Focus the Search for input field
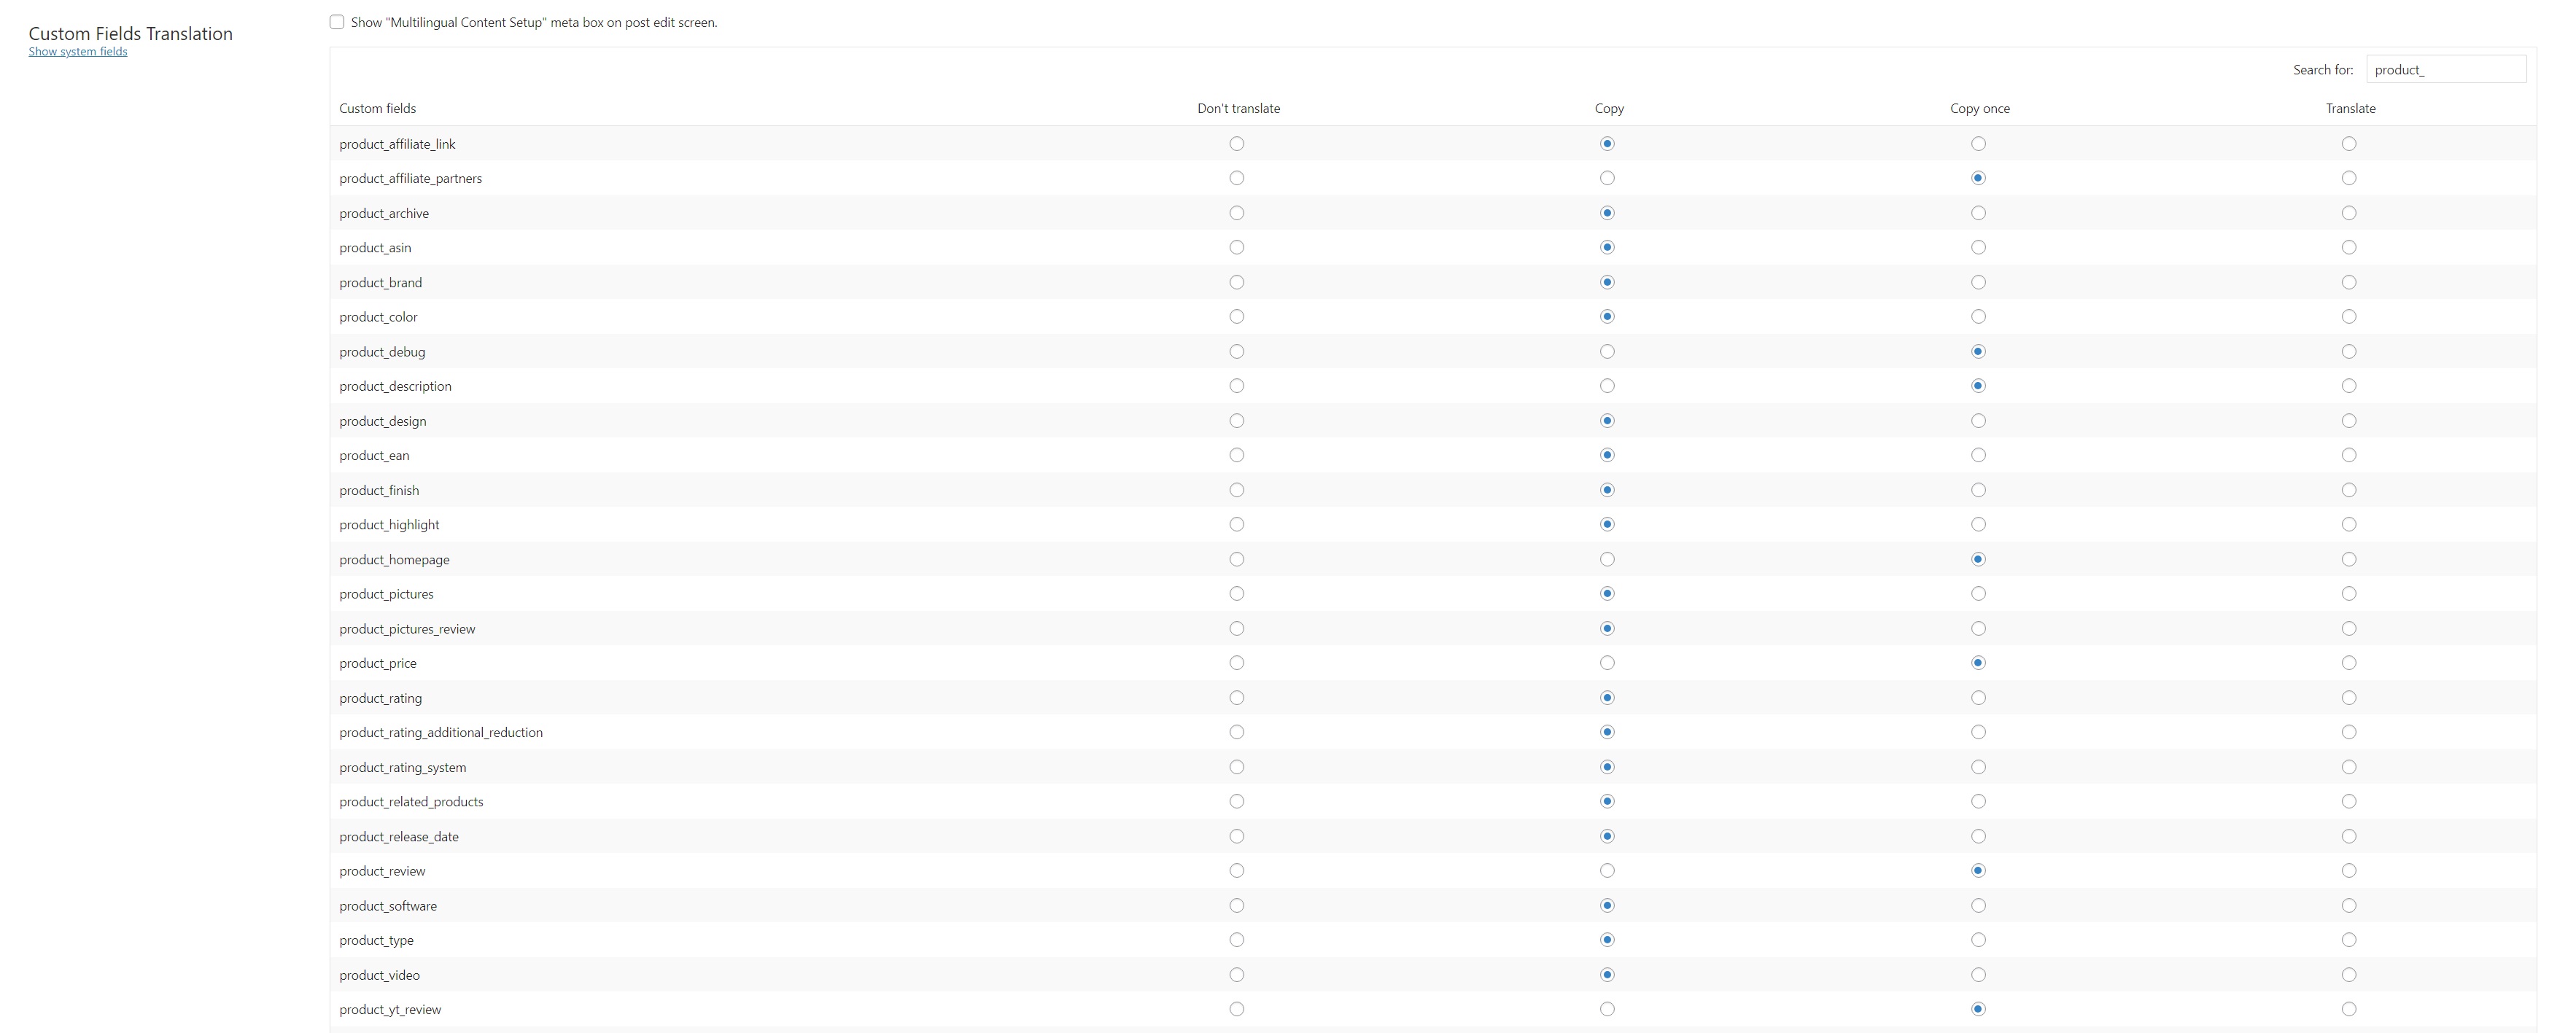Viewport: 2576px width, 1033px height. [2446, 69]
